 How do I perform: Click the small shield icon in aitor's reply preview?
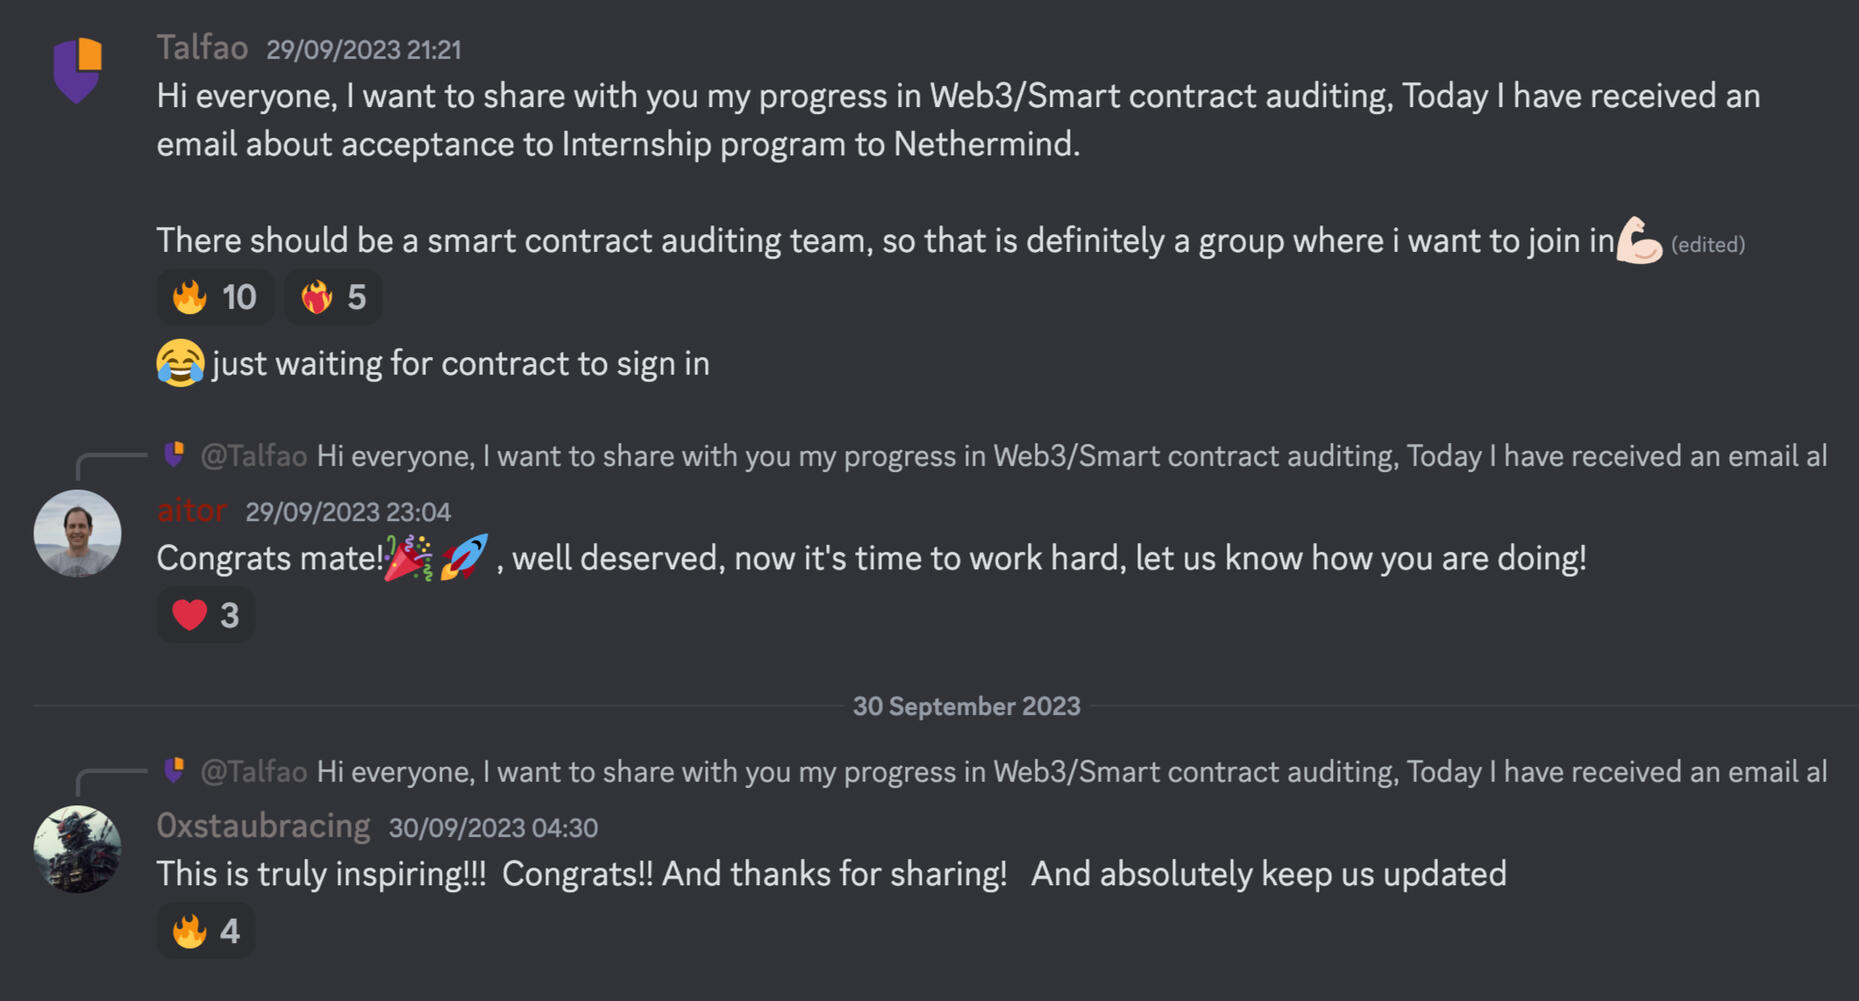click(174, 455)
